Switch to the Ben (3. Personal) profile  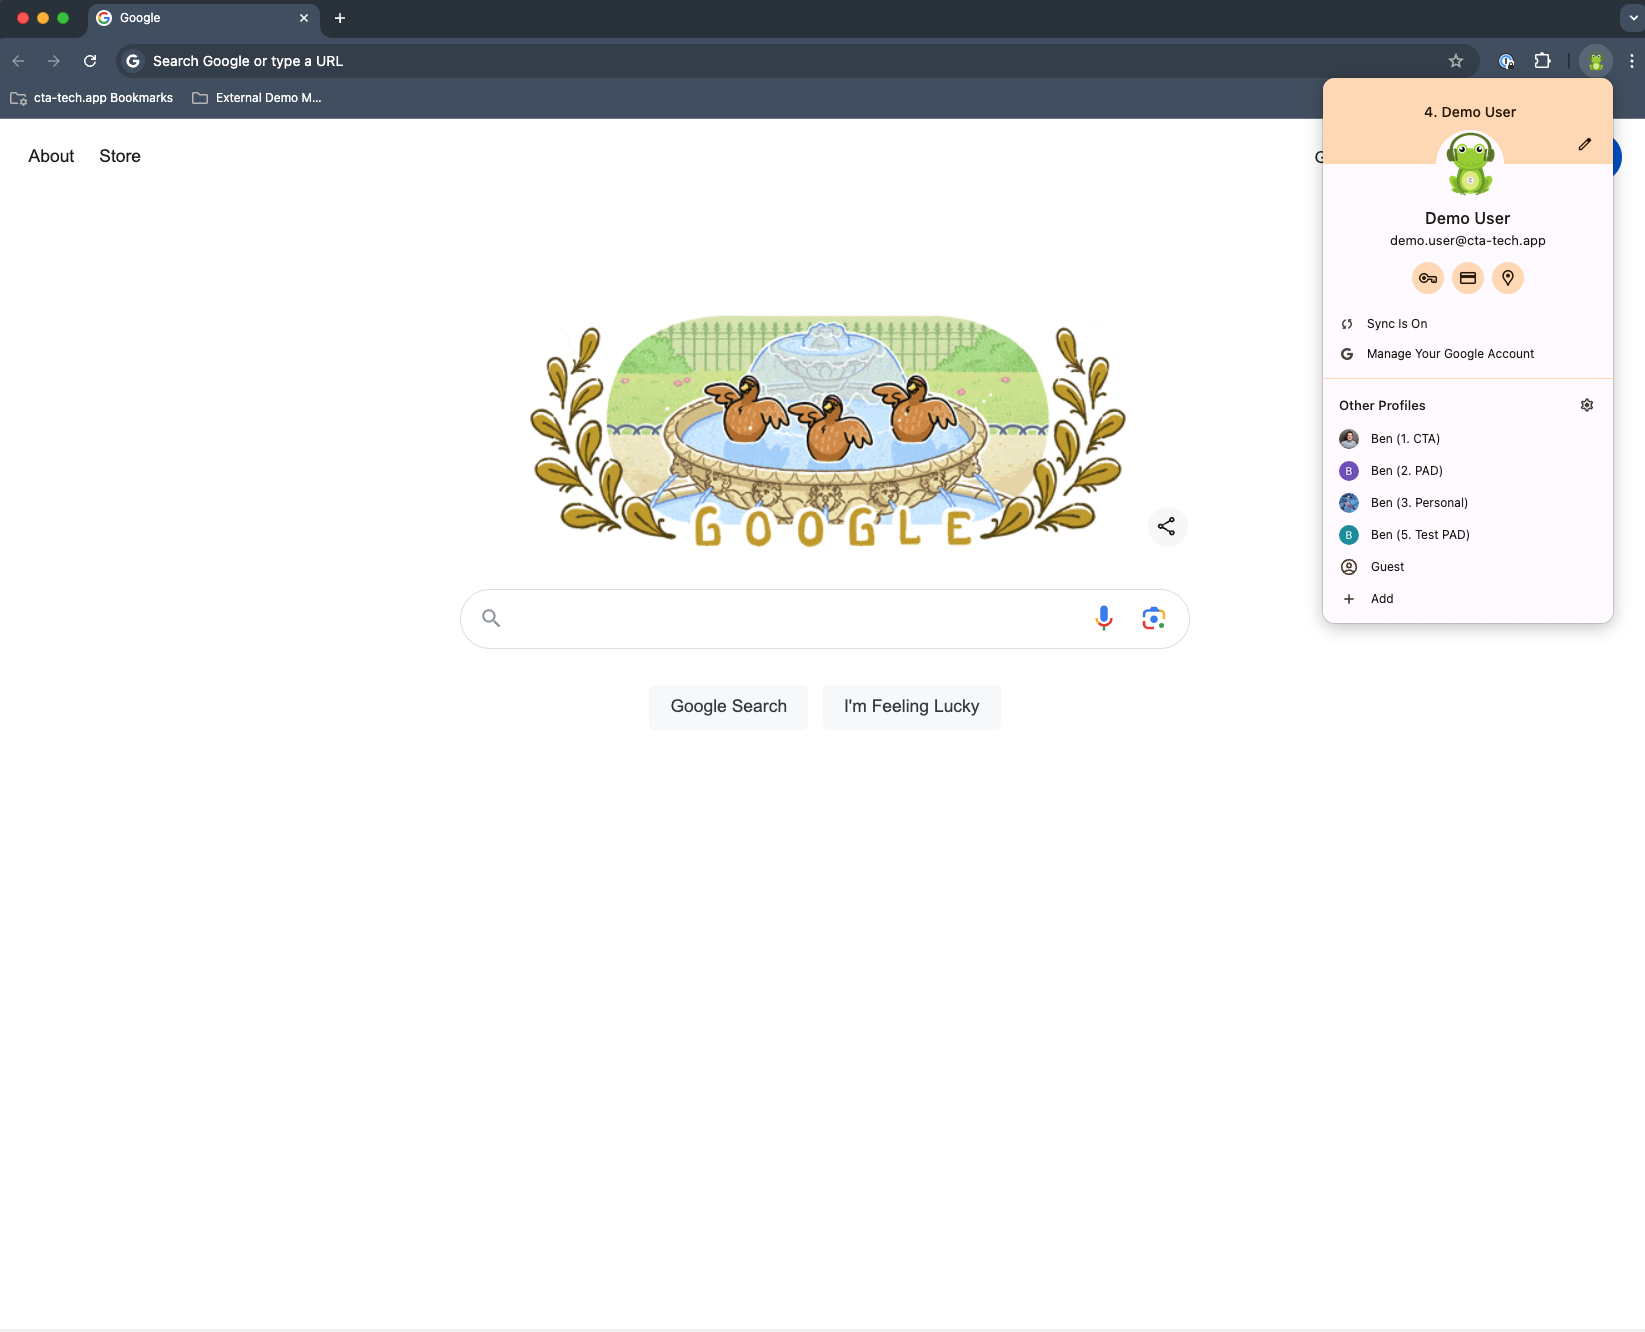(1468, 503)
